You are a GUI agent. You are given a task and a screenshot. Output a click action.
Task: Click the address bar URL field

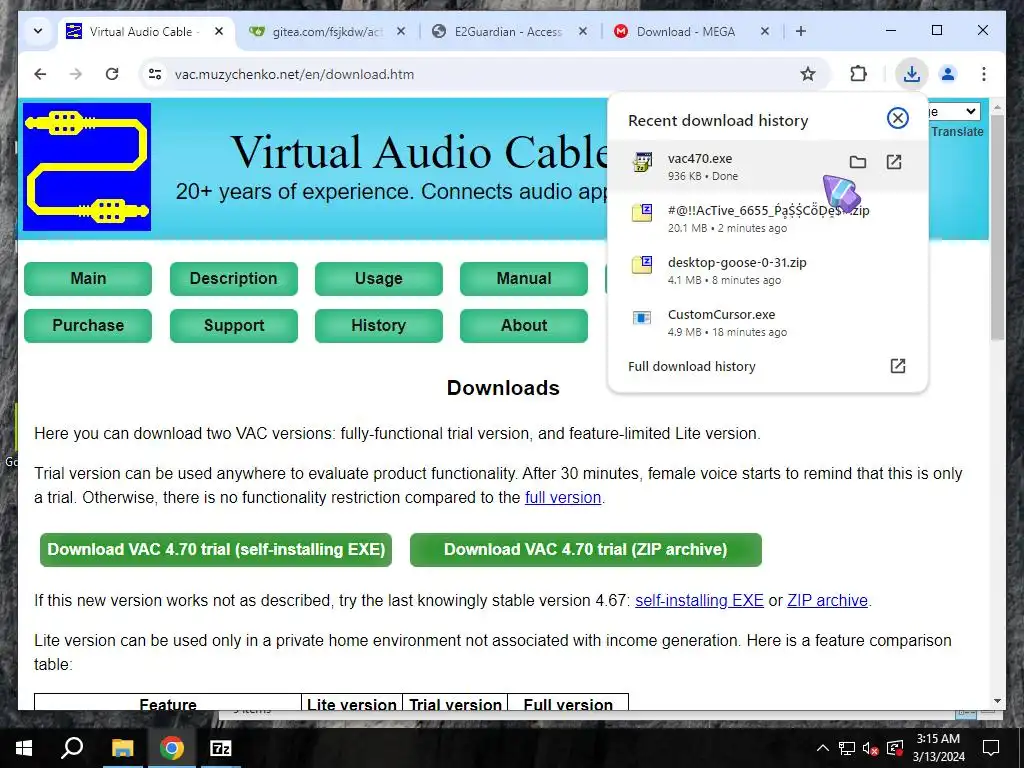(x=483, y=74)
